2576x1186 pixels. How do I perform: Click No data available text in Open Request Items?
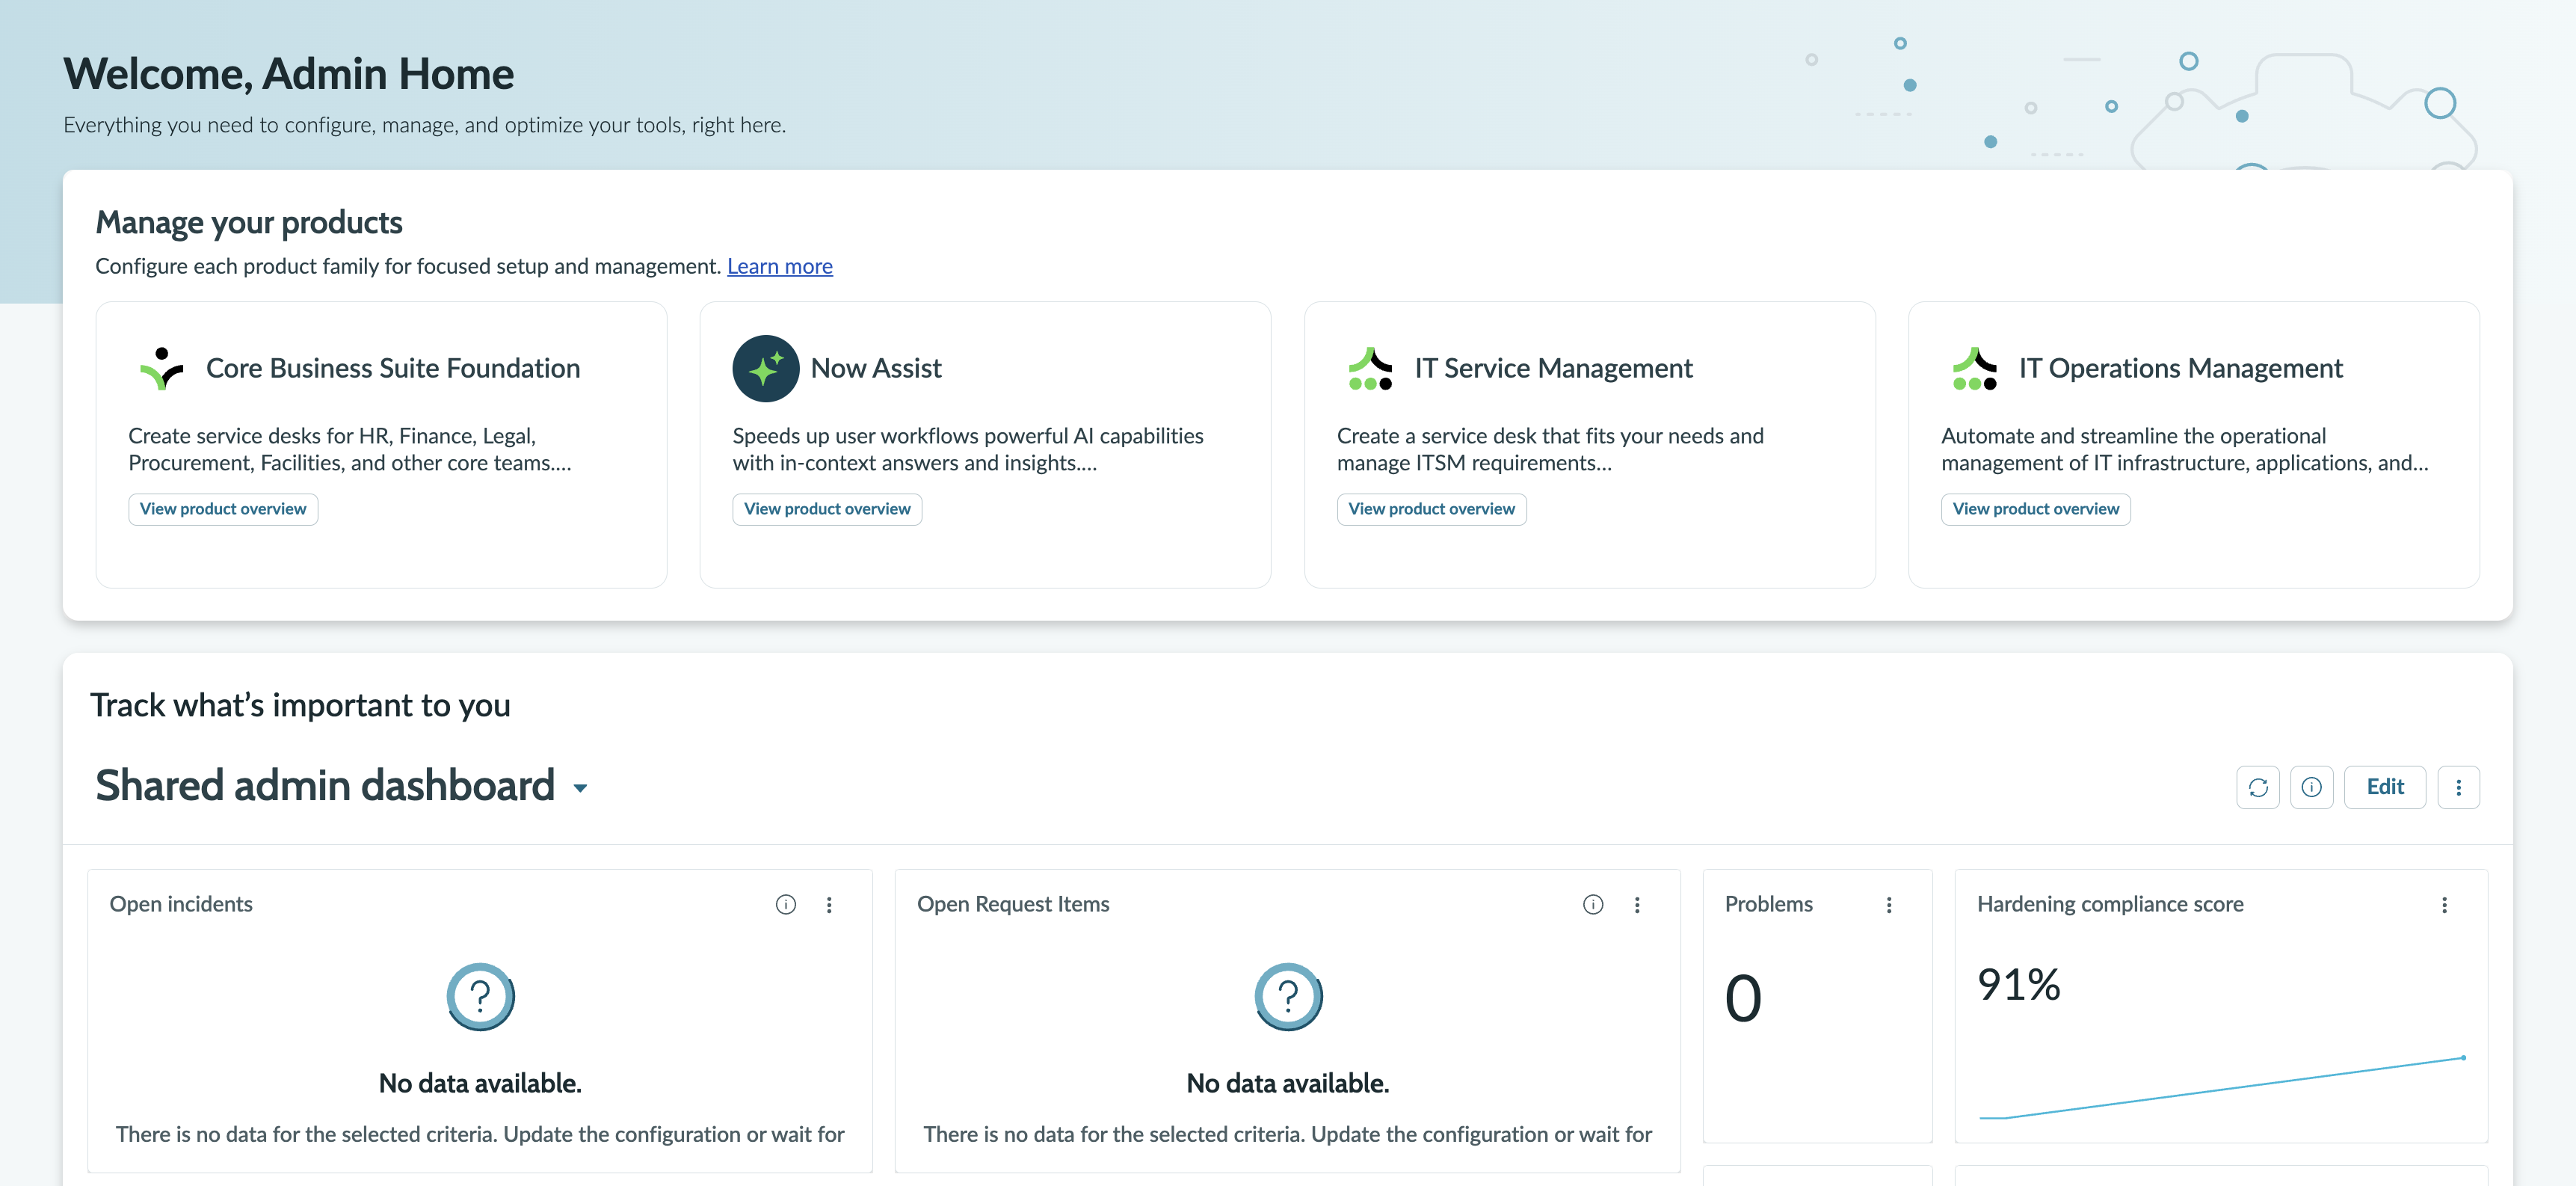(1288, 1083)
